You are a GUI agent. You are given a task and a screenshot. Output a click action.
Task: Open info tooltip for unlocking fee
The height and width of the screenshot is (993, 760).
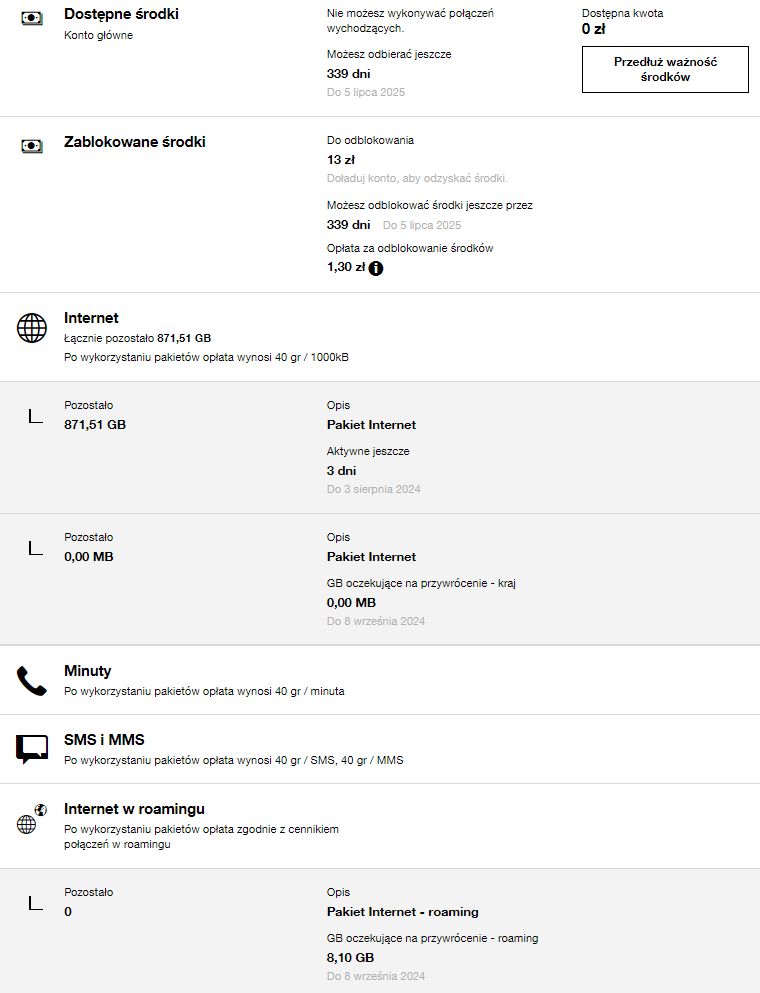coord(376,268)
